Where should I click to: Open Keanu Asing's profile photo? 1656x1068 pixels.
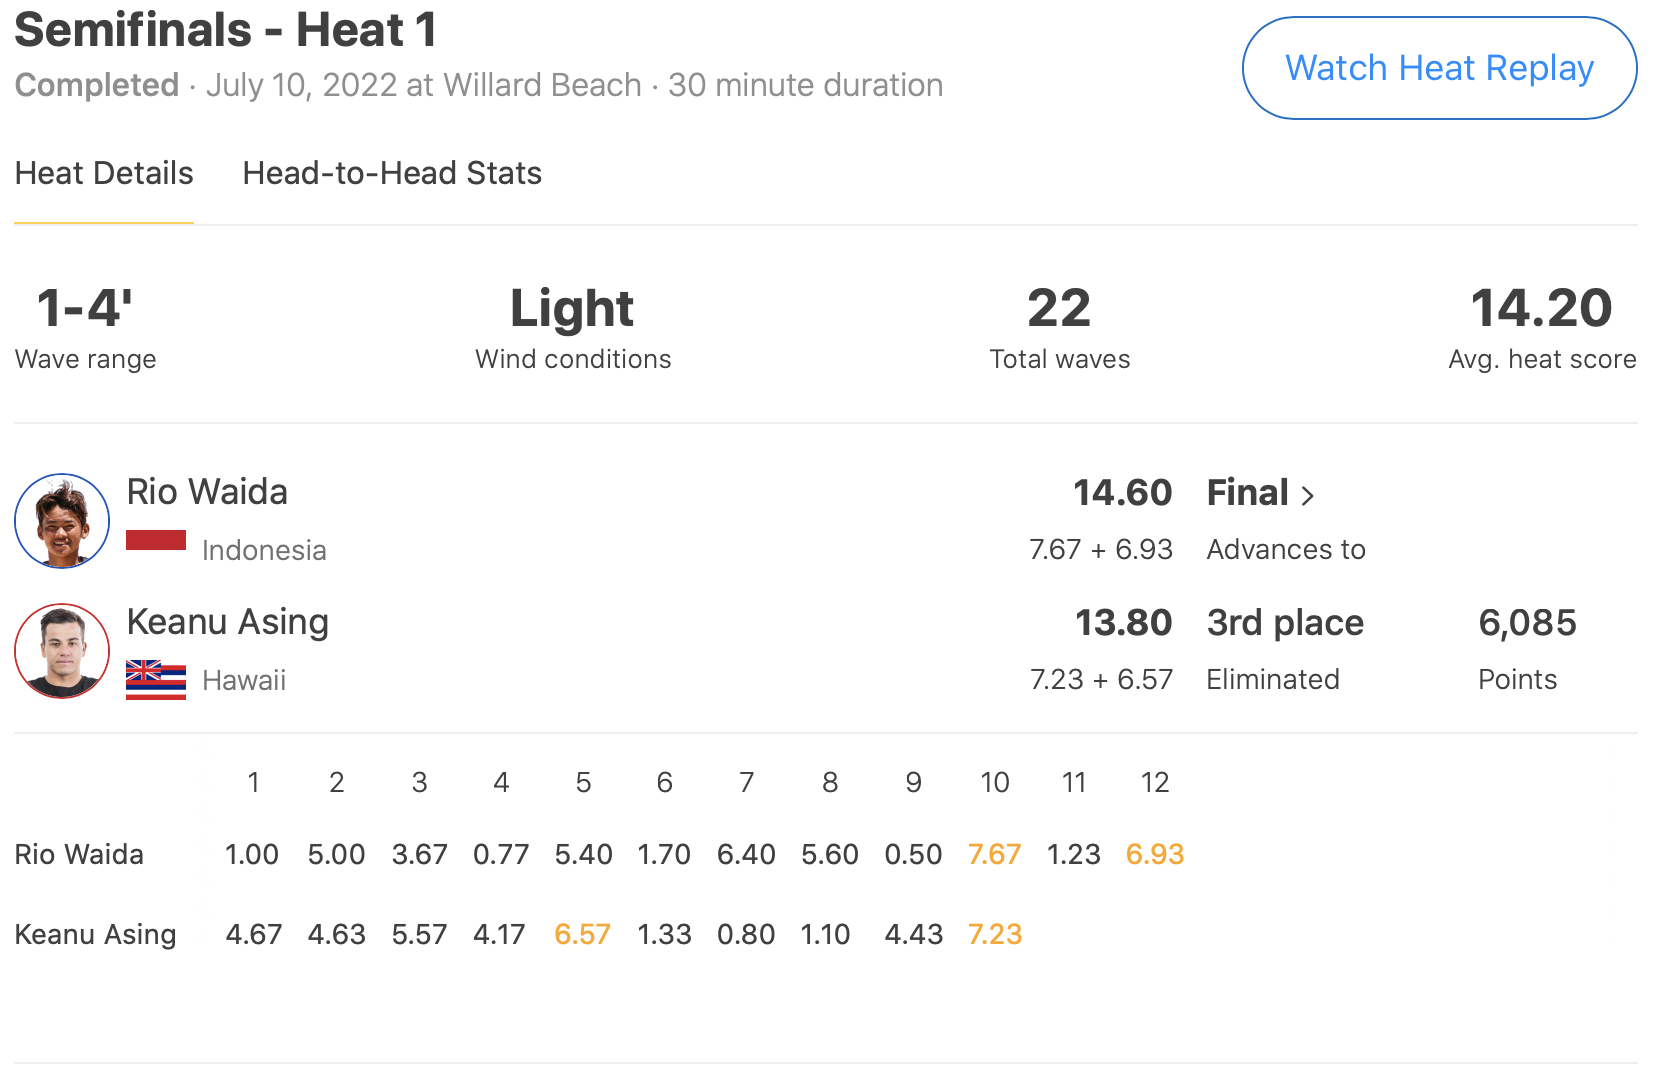coord(62,651)
